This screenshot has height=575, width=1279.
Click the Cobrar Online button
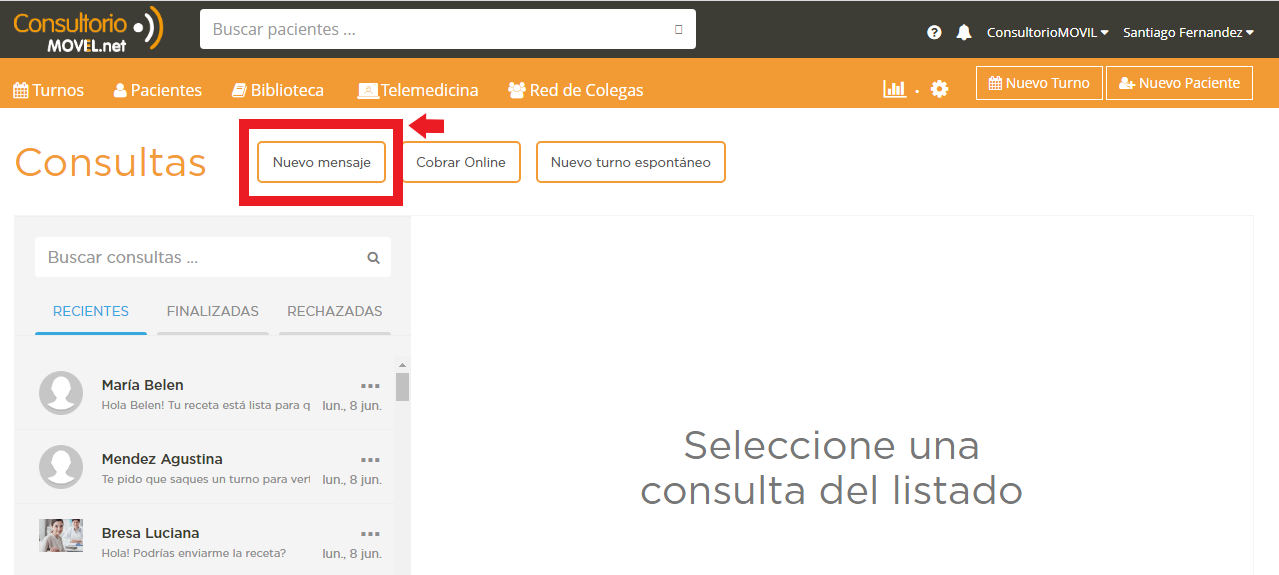(x=461, y=162)
